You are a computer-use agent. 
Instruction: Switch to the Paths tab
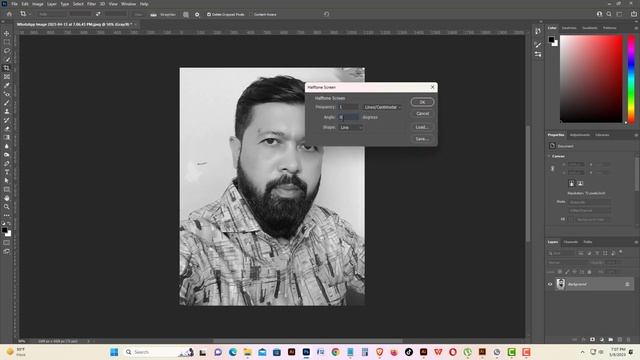click(x=588, y=242)
